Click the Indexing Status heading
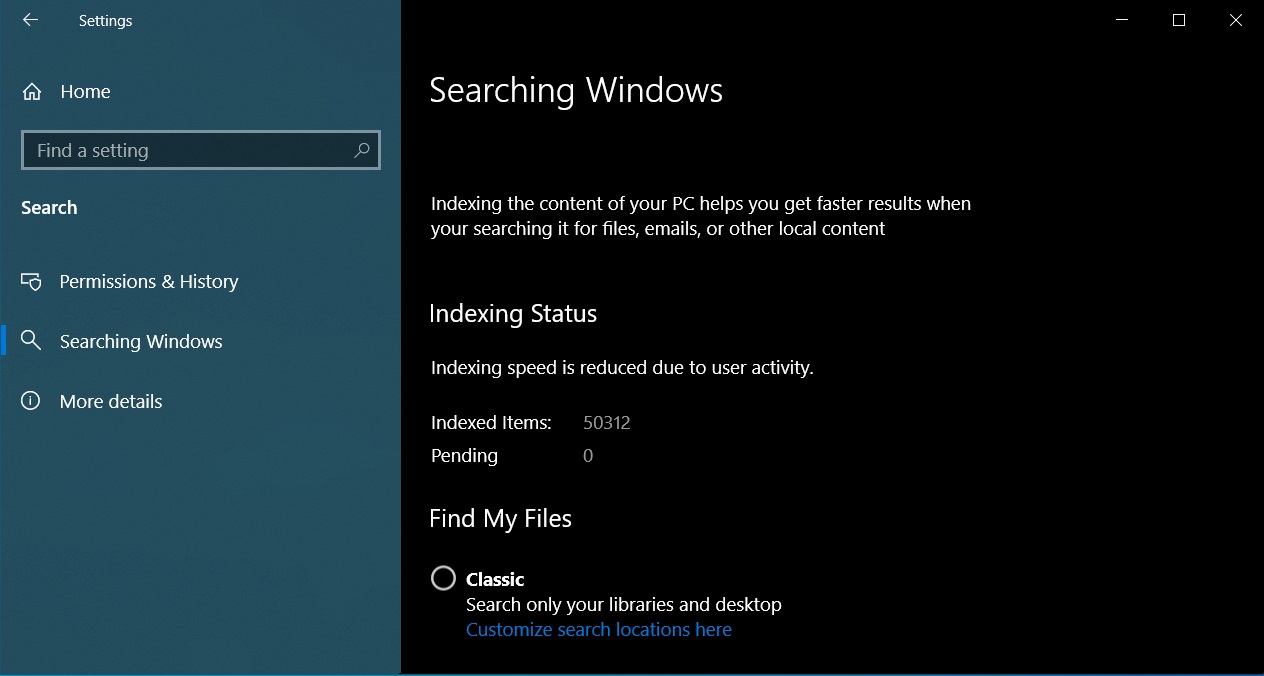Screen dimensions: 1264x676 tap(513, 314)
